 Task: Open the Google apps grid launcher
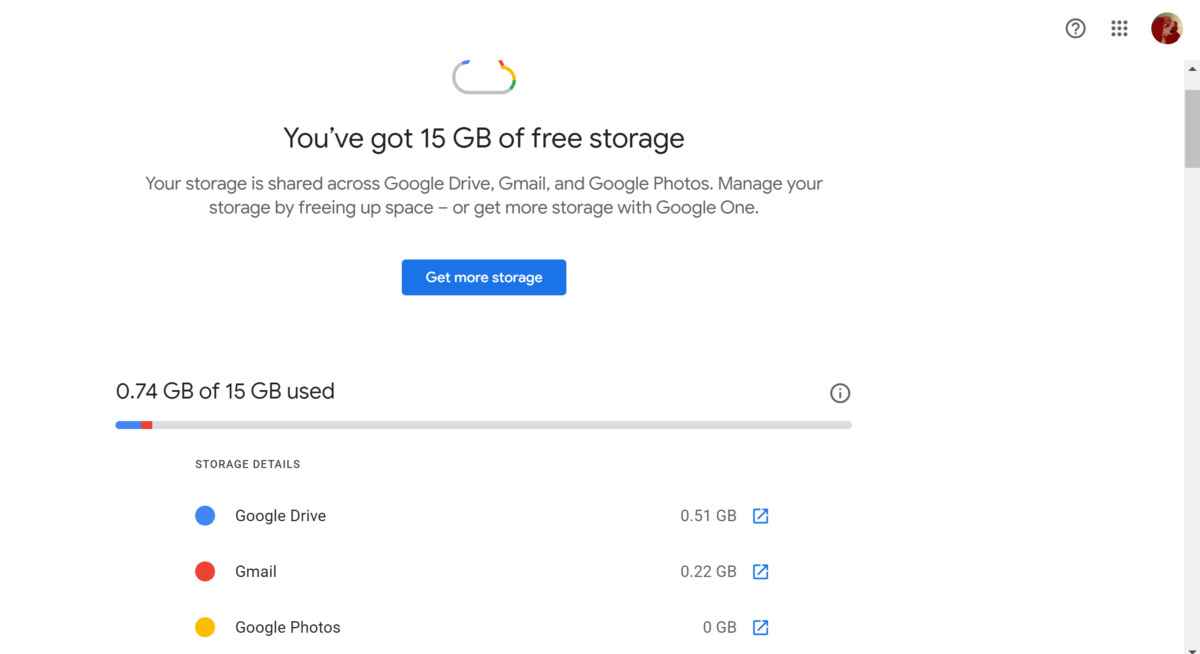(1120, 29)
